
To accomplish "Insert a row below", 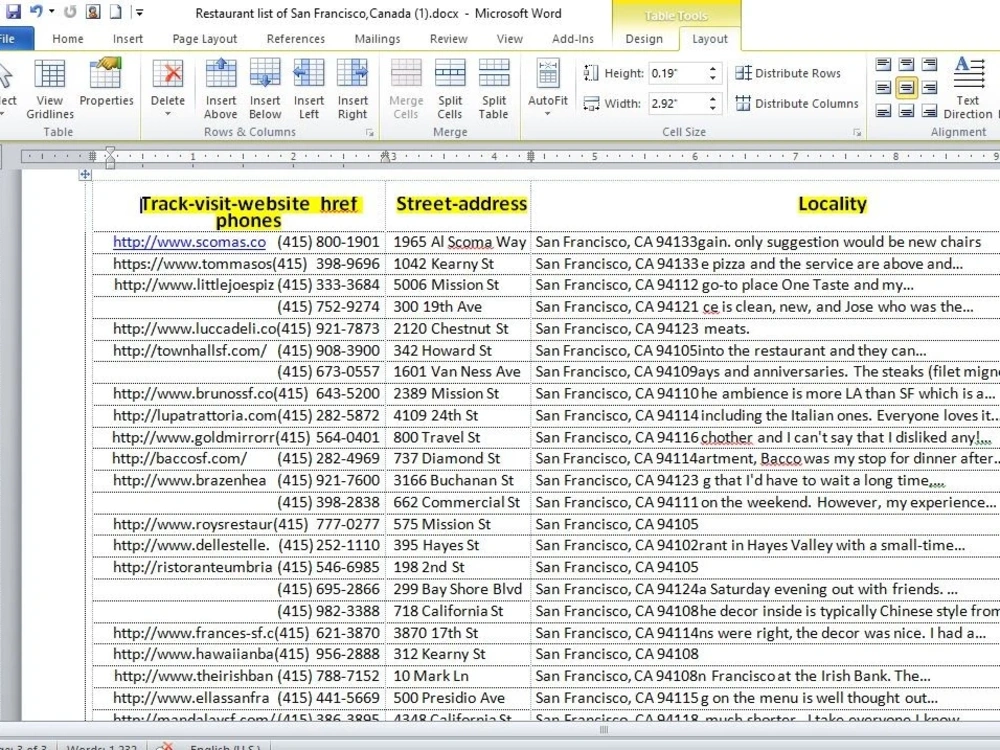I will pyautogui.click(x=265, y=89).
